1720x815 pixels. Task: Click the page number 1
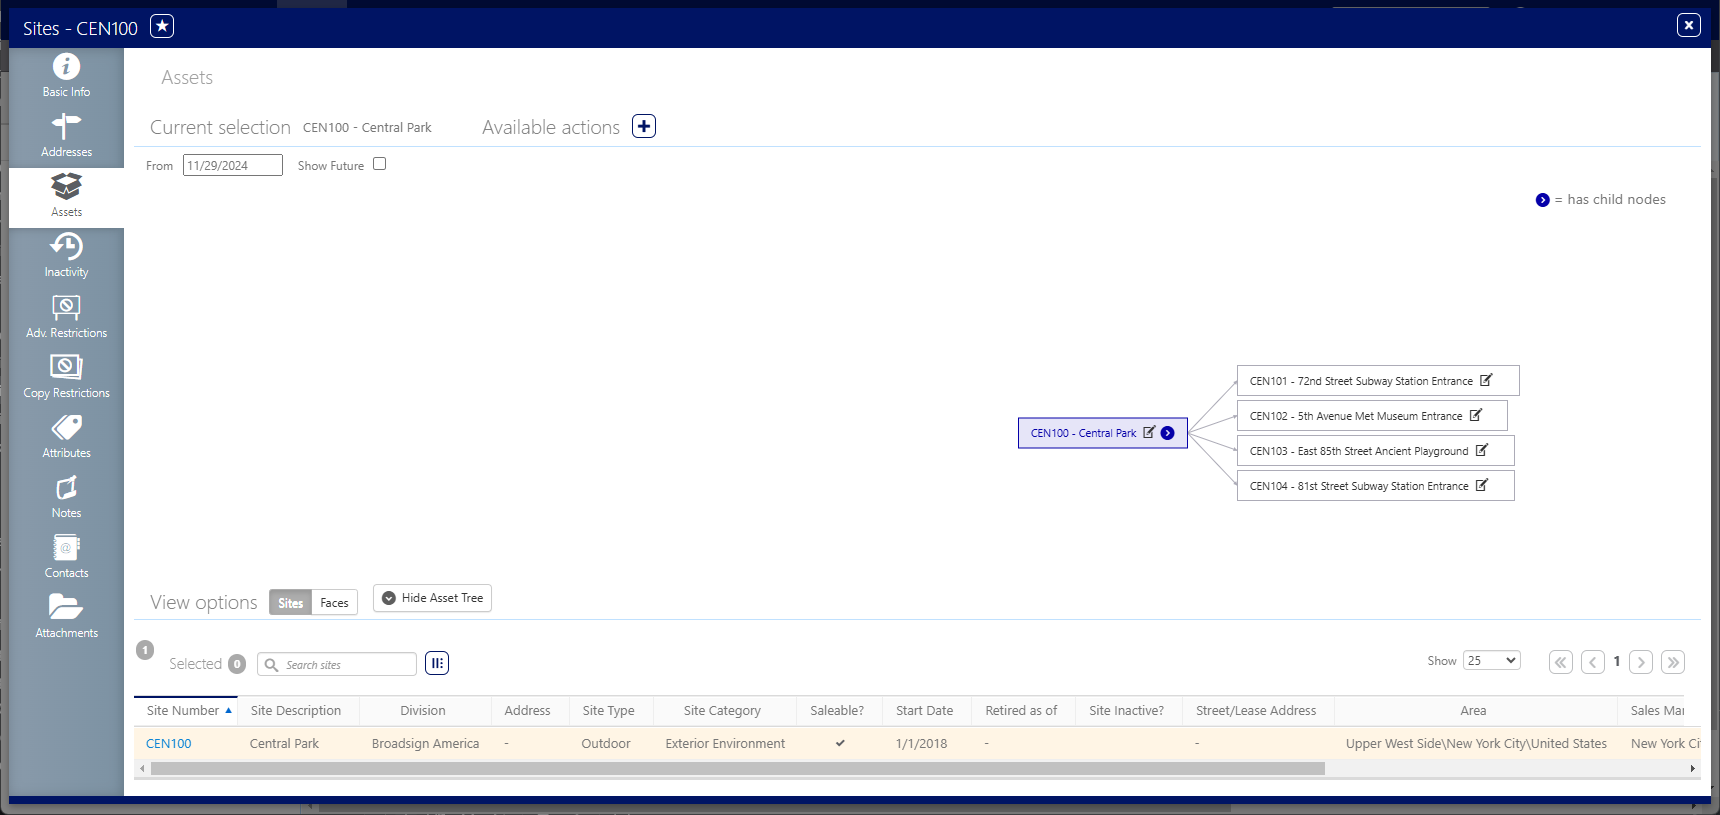1617,661
